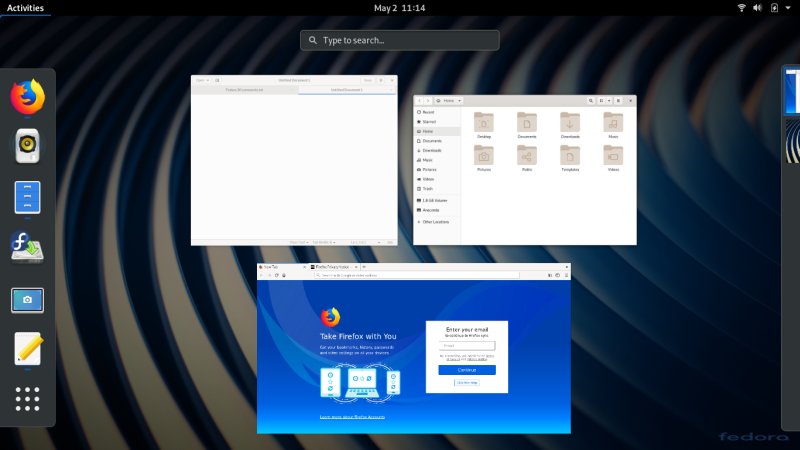This screenshot has height=450, width=800.
Task: Open the Text Editor dash icon
Action: (28, 349)
